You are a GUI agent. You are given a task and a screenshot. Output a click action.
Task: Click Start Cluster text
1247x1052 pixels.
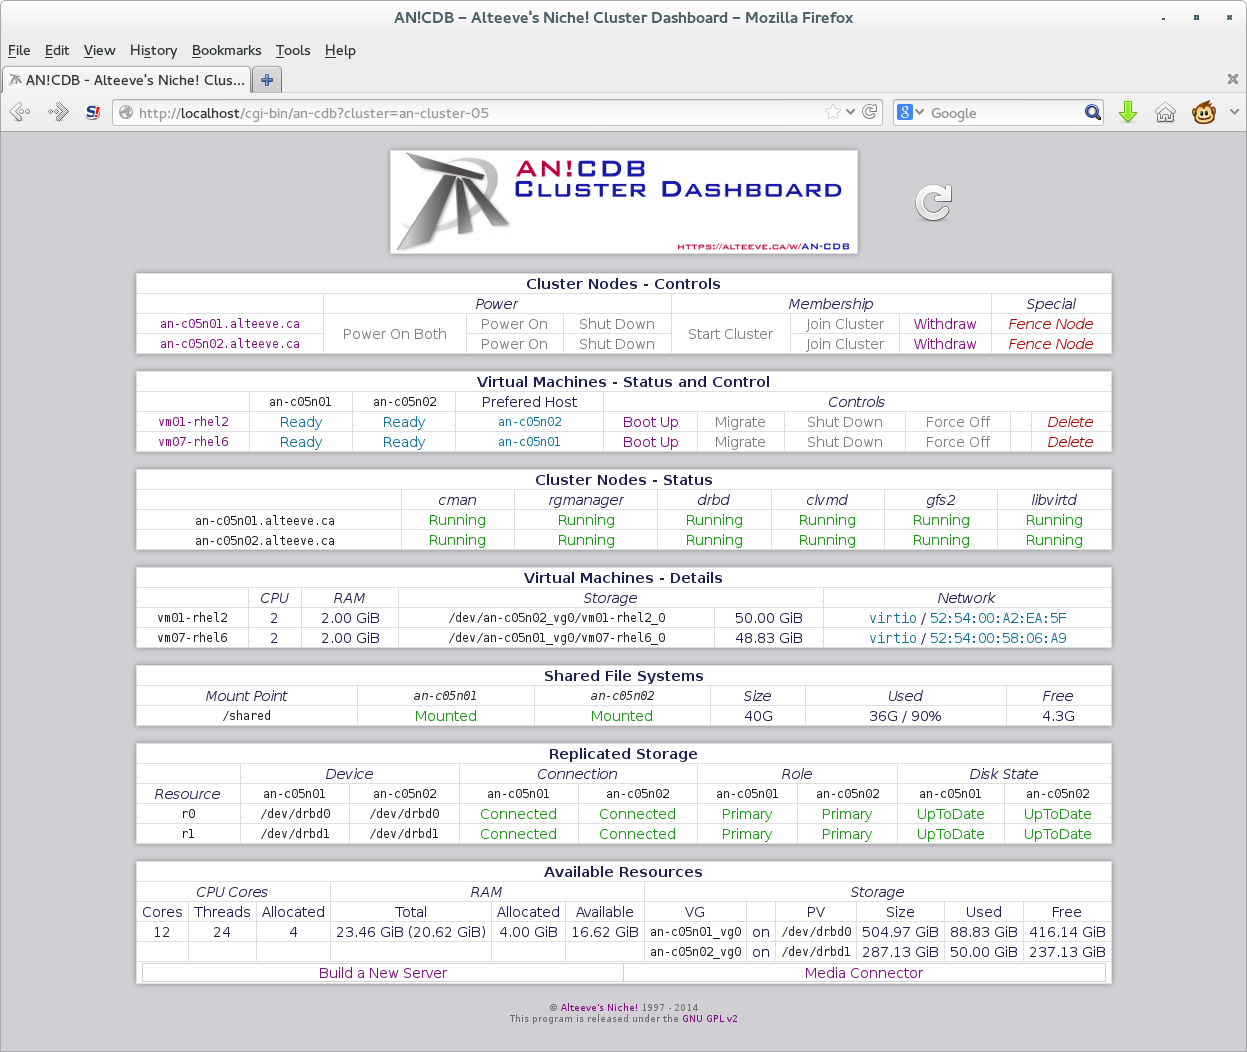pyautogui.click(x=730, y=334)
